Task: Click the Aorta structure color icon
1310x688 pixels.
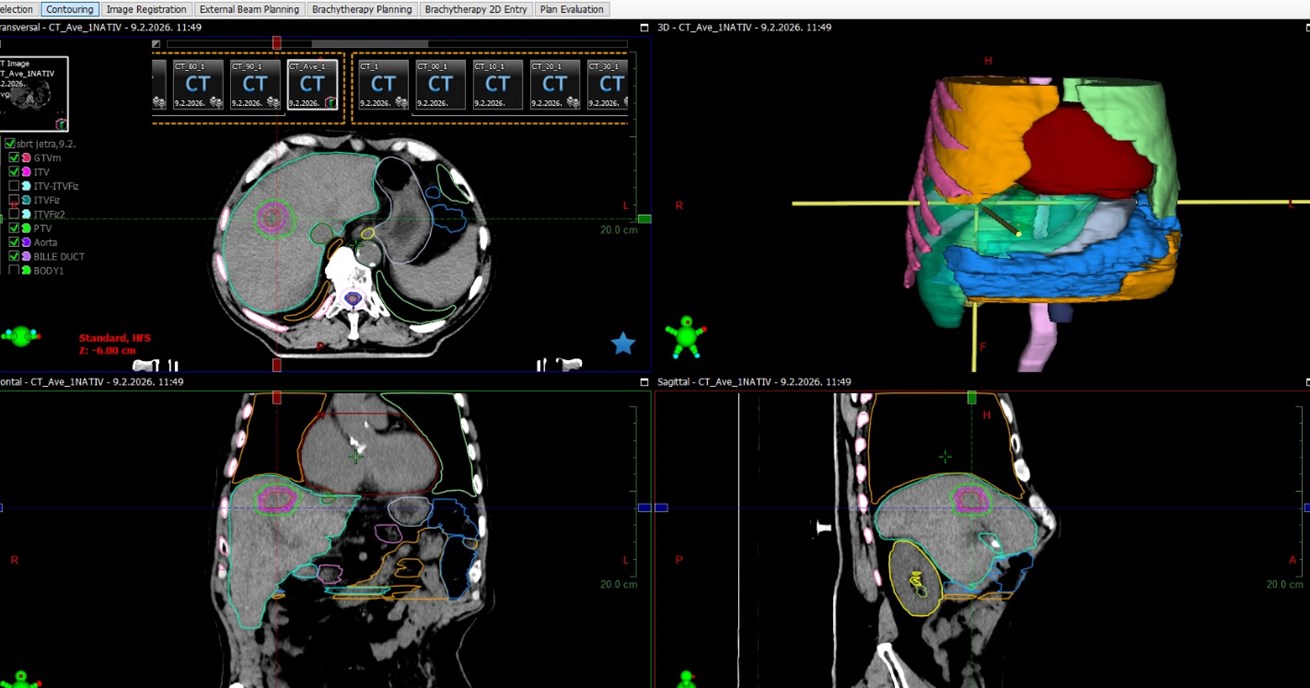Action: click(x=26, y=242)
